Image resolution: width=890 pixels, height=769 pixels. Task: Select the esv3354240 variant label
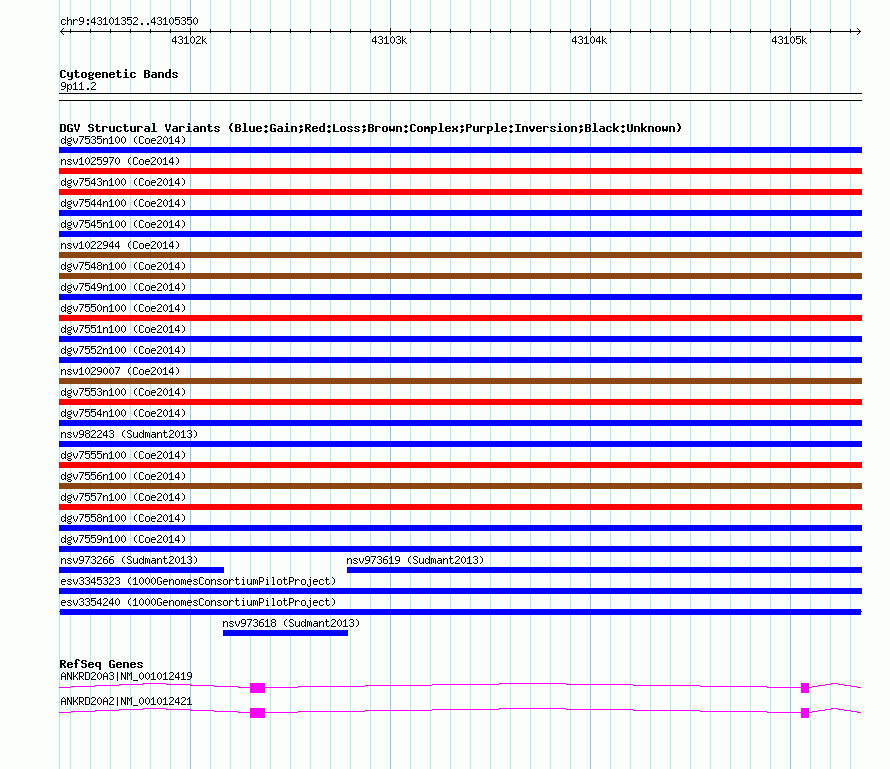[x=198, y=602]
